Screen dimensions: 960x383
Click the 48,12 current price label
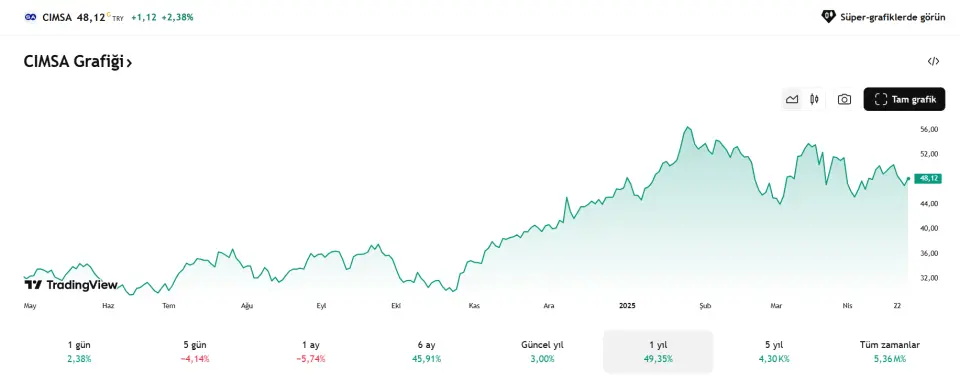pyautogui.click(x=928, y=178)
